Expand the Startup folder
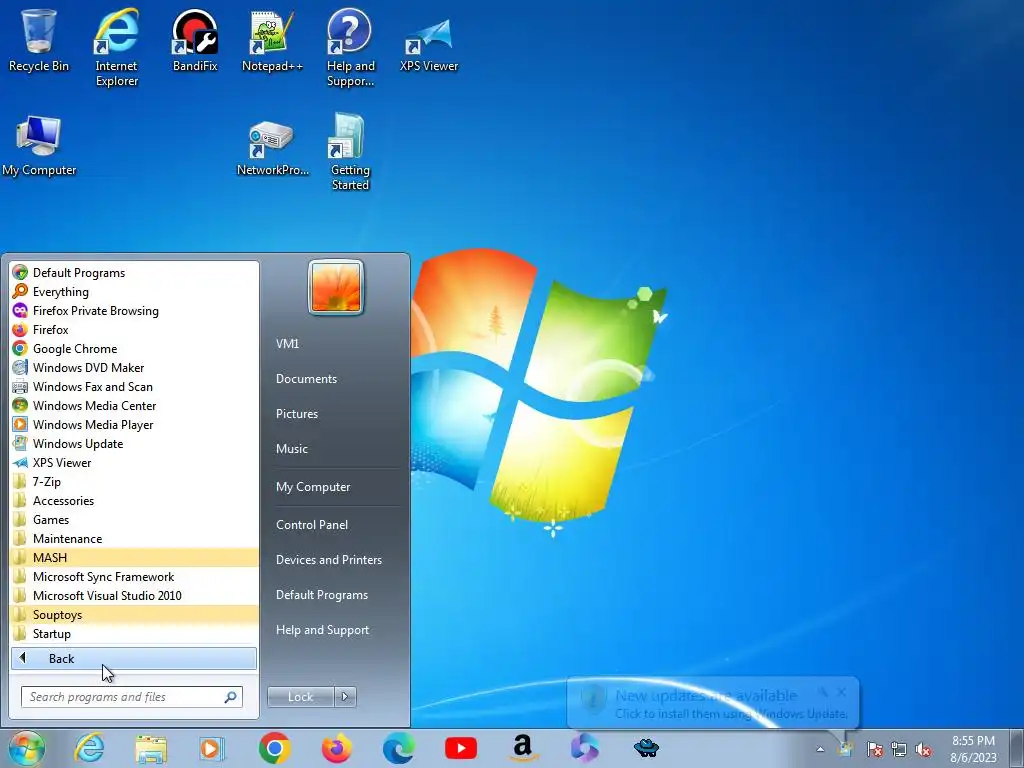This screenshot has width=1024, height=768. click(x=135, y=633)
